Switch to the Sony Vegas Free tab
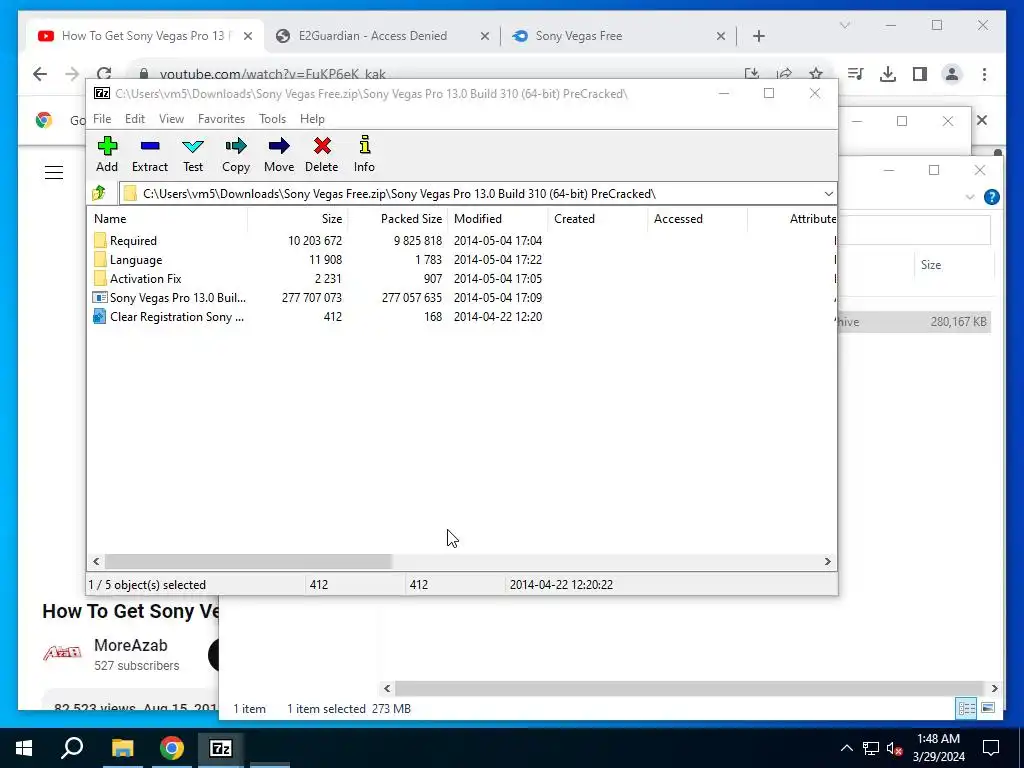 (x=579, y=36)
